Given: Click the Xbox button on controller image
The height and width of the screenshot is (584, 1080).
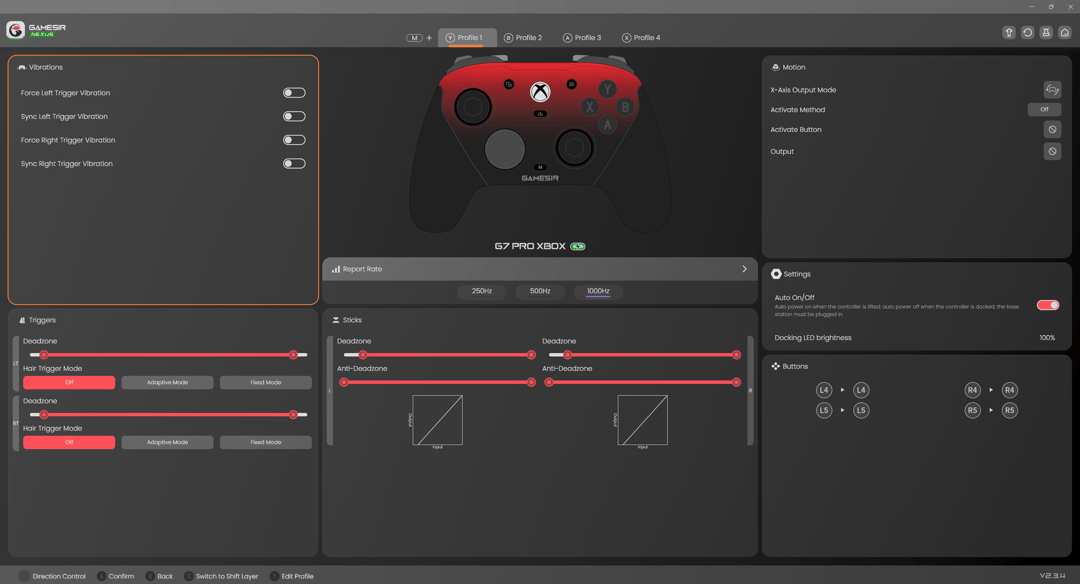Looking at the screenshot, I should pos(540,91).
